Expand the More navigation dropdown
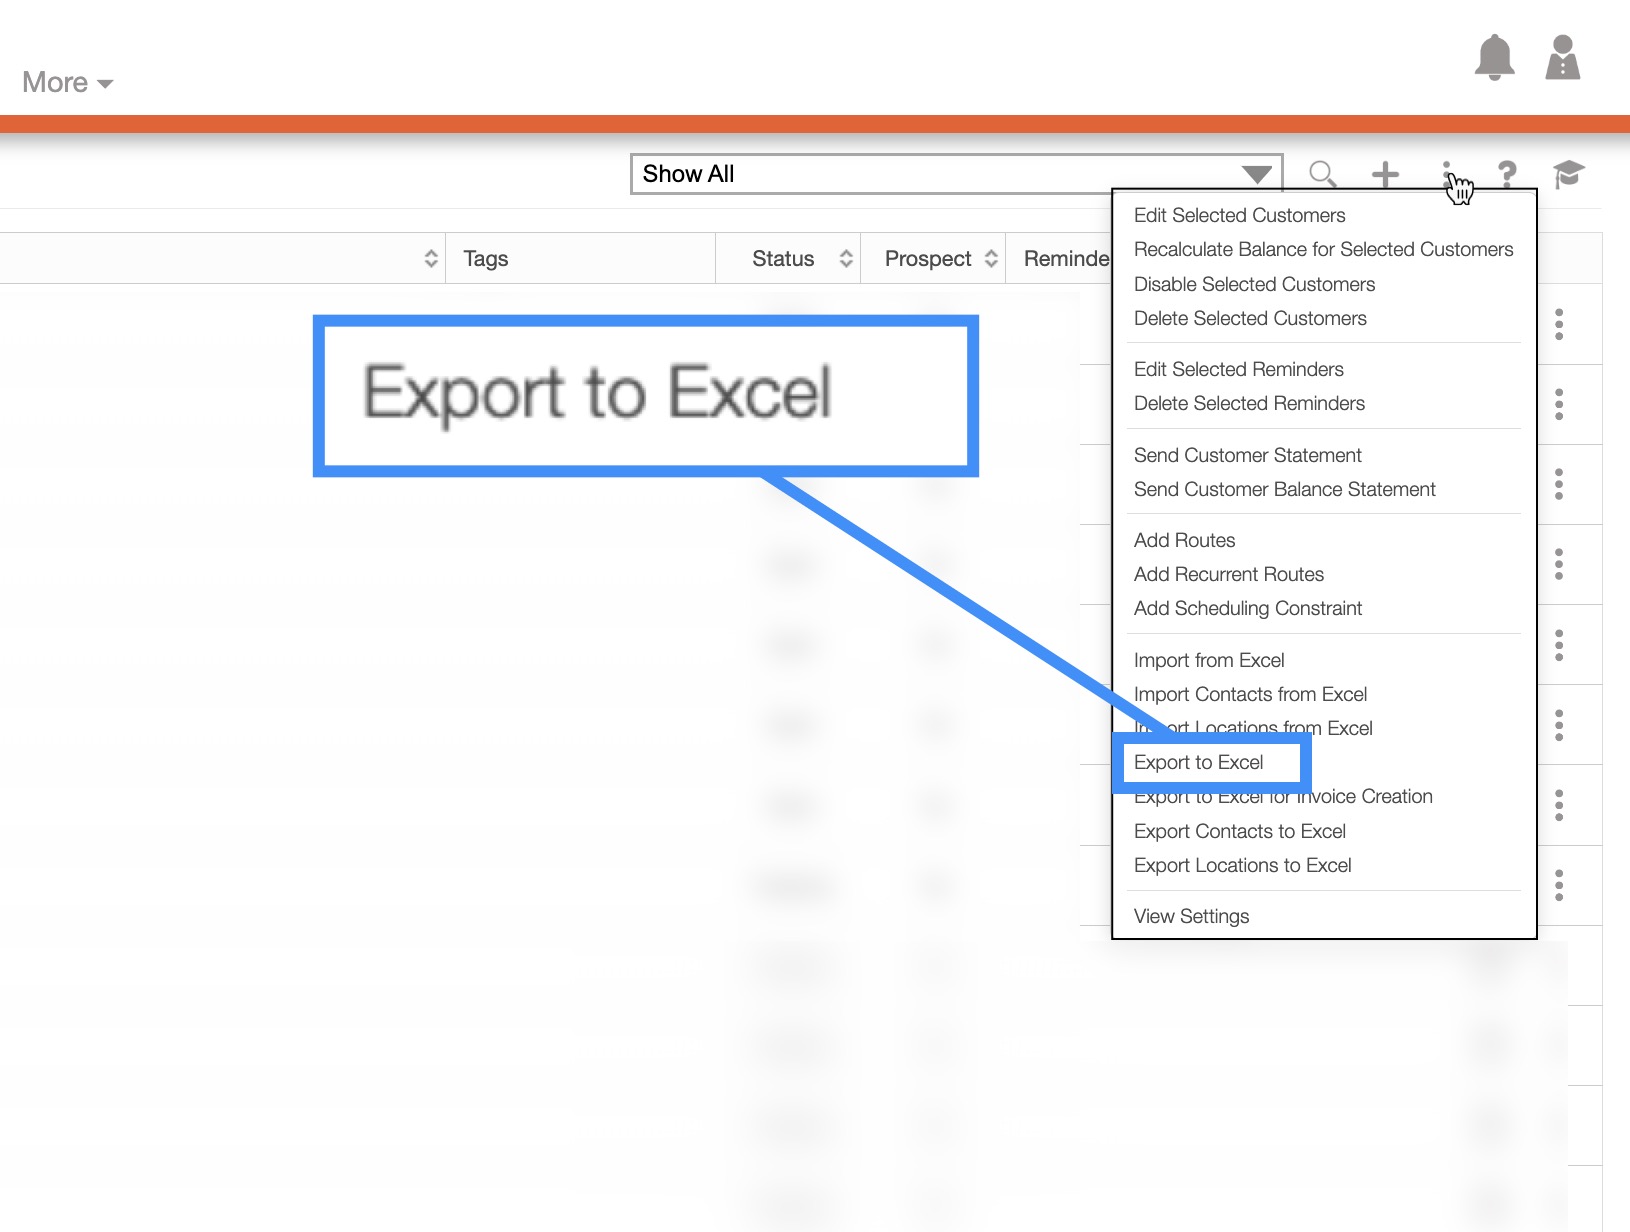The height and width of the screenshot is (1232, 1630). 67,83
